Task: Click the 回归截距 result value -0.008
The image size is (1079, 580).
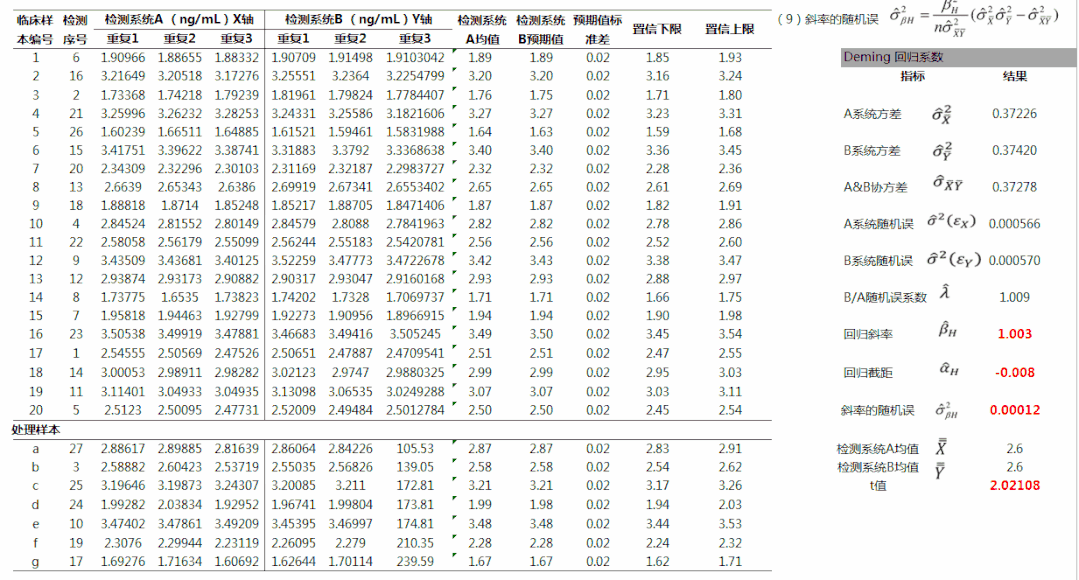Action: (x=1014, y=372)
